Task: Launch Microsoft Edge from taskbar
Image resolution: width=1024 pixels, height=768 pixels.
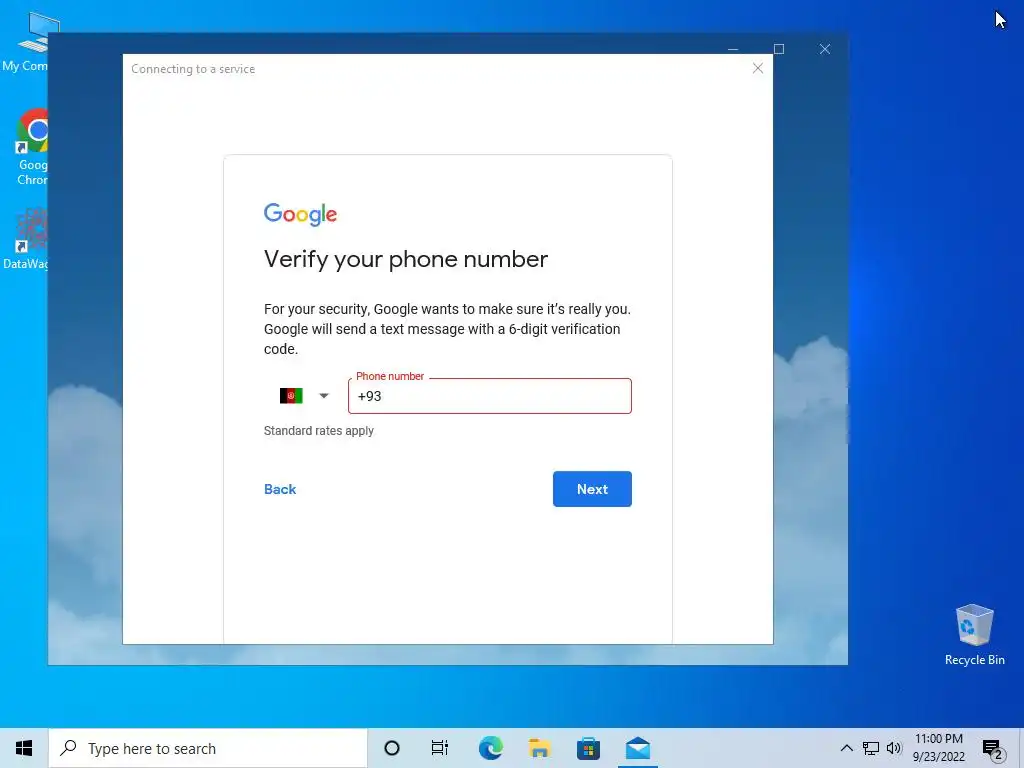Action: [x=490, y=748]
